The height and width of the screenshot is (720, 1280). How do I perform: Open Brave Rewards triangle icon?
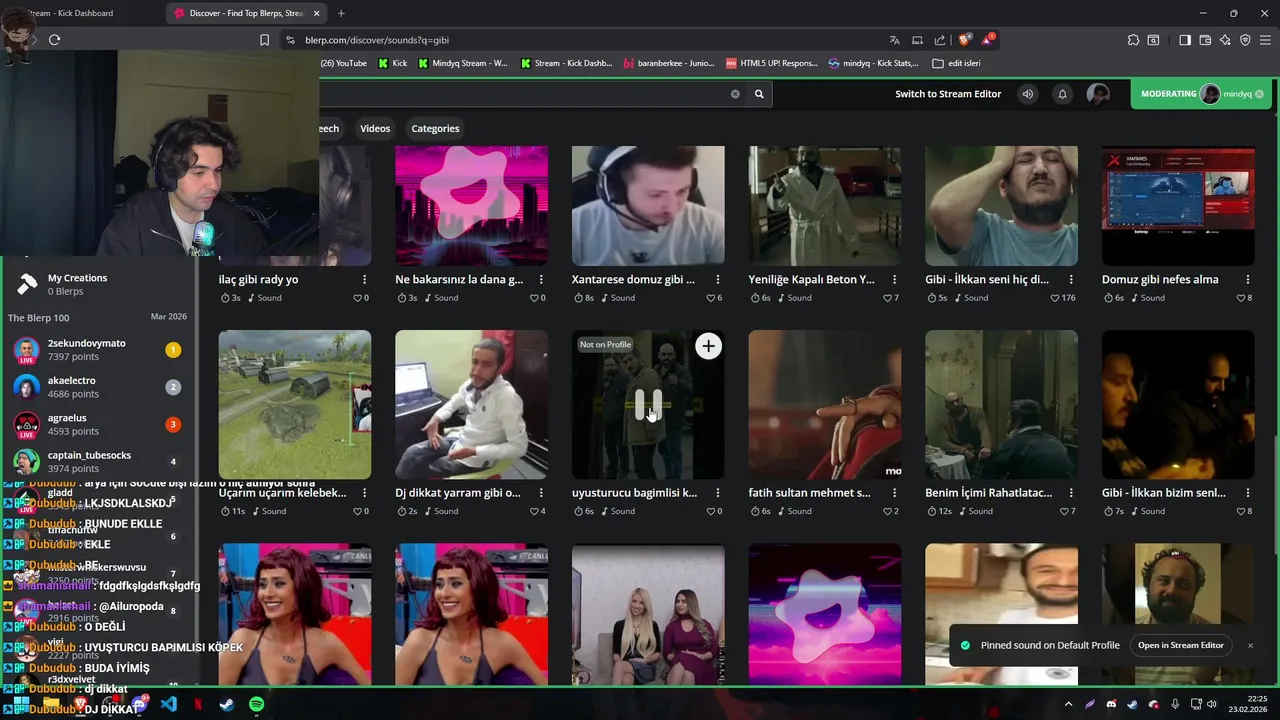[x=988, y=40]
